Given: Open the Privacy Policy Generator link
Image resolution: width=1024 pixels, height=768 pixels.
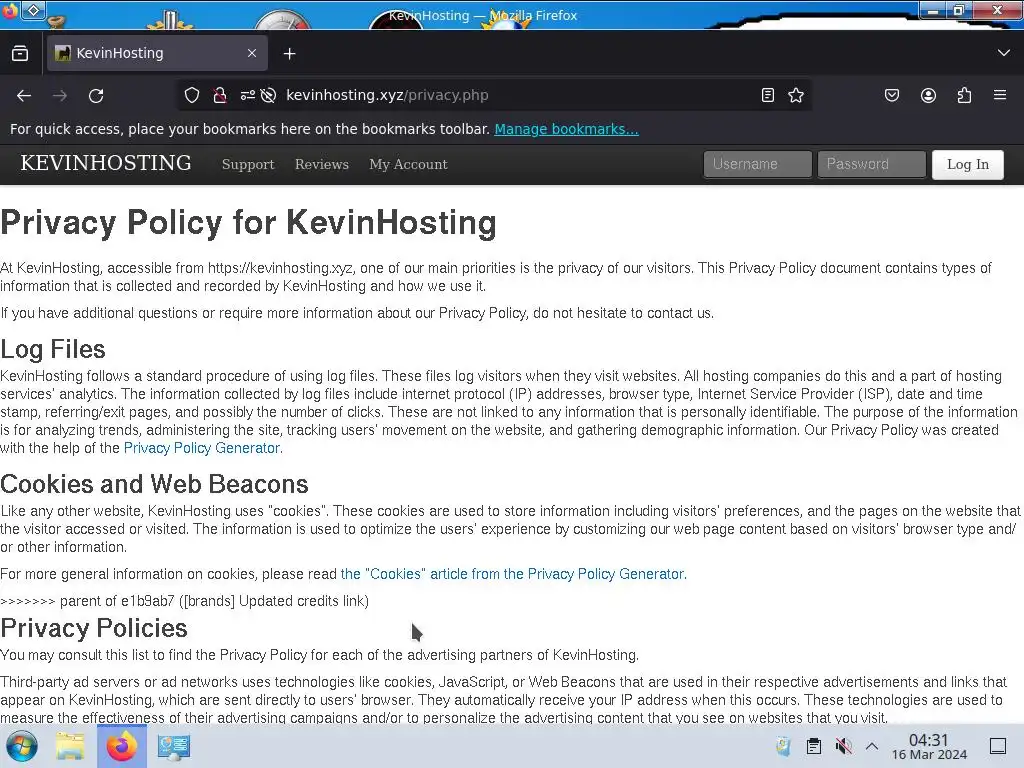Looking at the screenshot, I should [202, 448].
